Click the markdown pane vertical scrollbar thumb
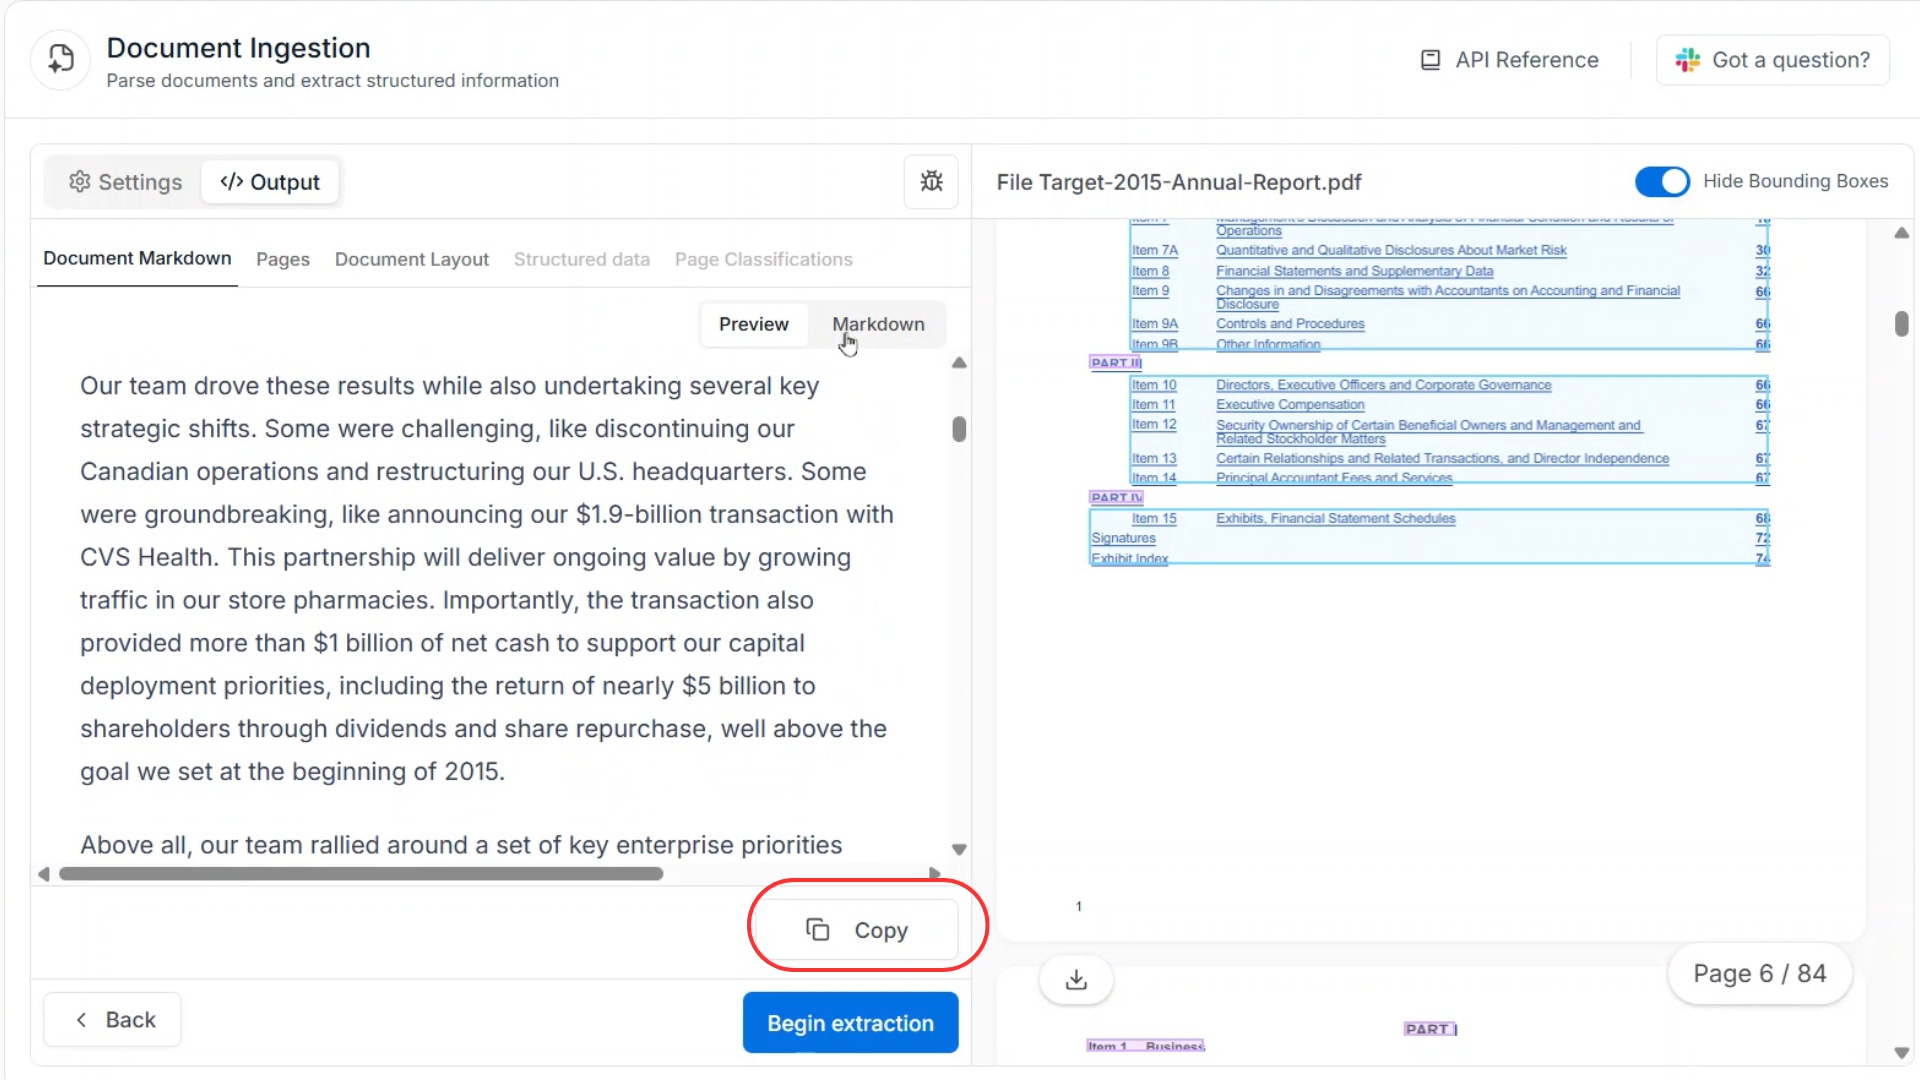Viewport: 1920px width, 1080px height. coord(959,429)
